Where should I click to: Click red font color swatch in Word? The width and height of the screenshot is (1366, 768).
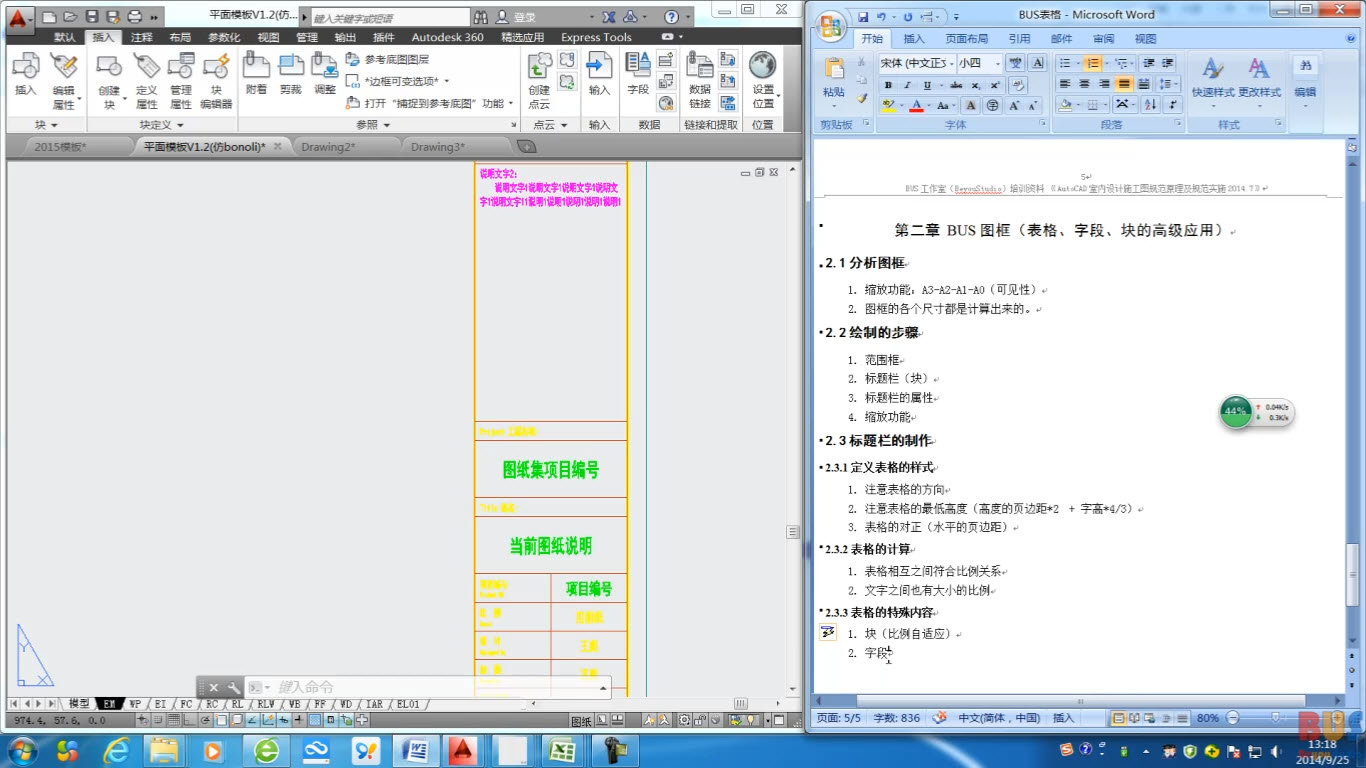coord(915,105)
